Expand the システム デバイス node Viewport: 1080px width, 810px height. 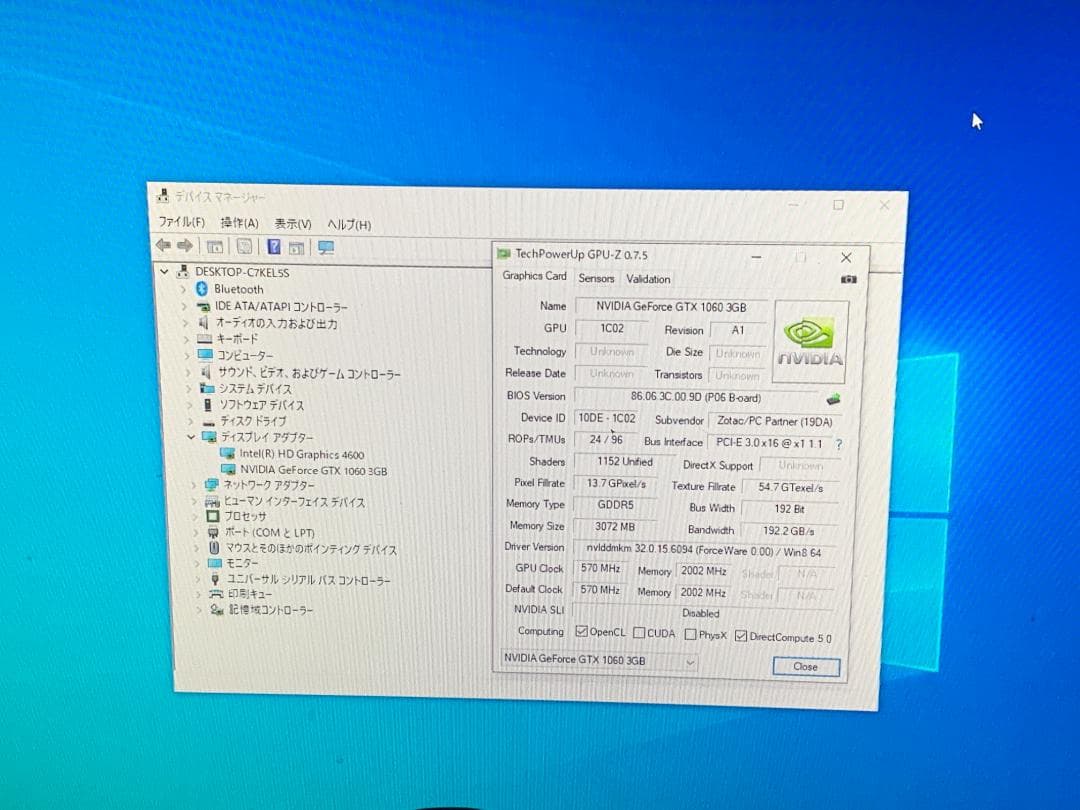[189, 388]
